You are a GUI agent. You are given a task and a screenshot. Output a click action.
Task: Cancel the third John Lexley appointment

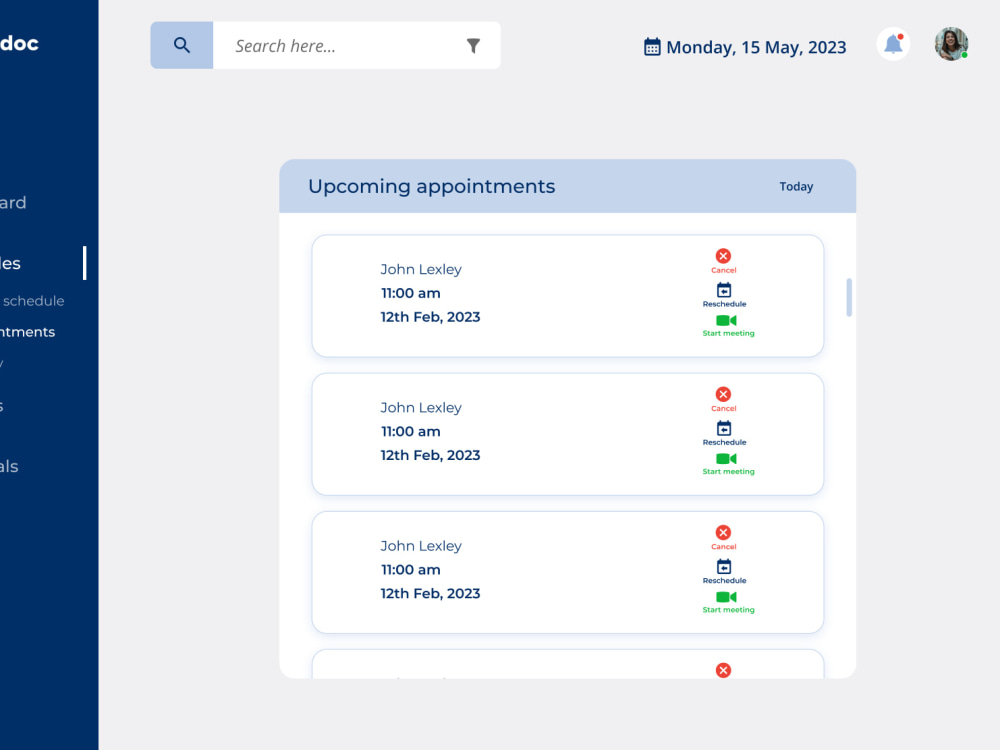click(x=723, y=538)
